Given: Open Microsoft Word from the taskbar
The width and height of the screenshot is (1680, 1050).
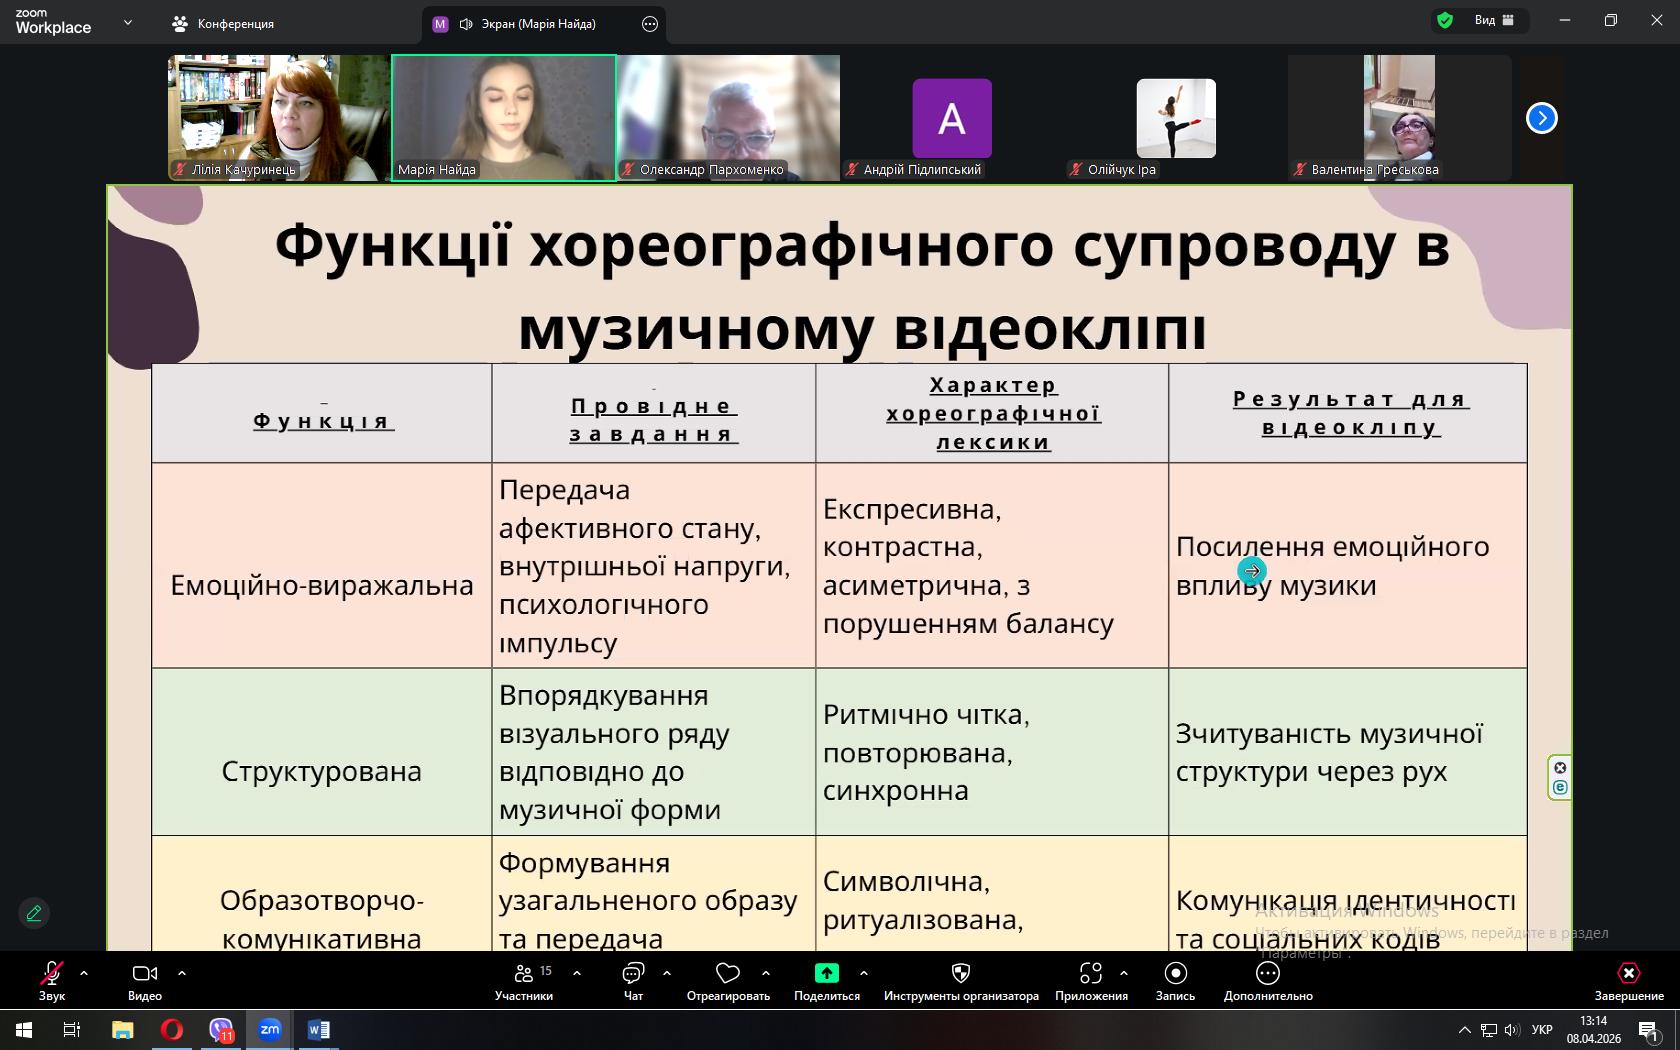Looking at the screenshot, I should click(x=319, y=1029).
